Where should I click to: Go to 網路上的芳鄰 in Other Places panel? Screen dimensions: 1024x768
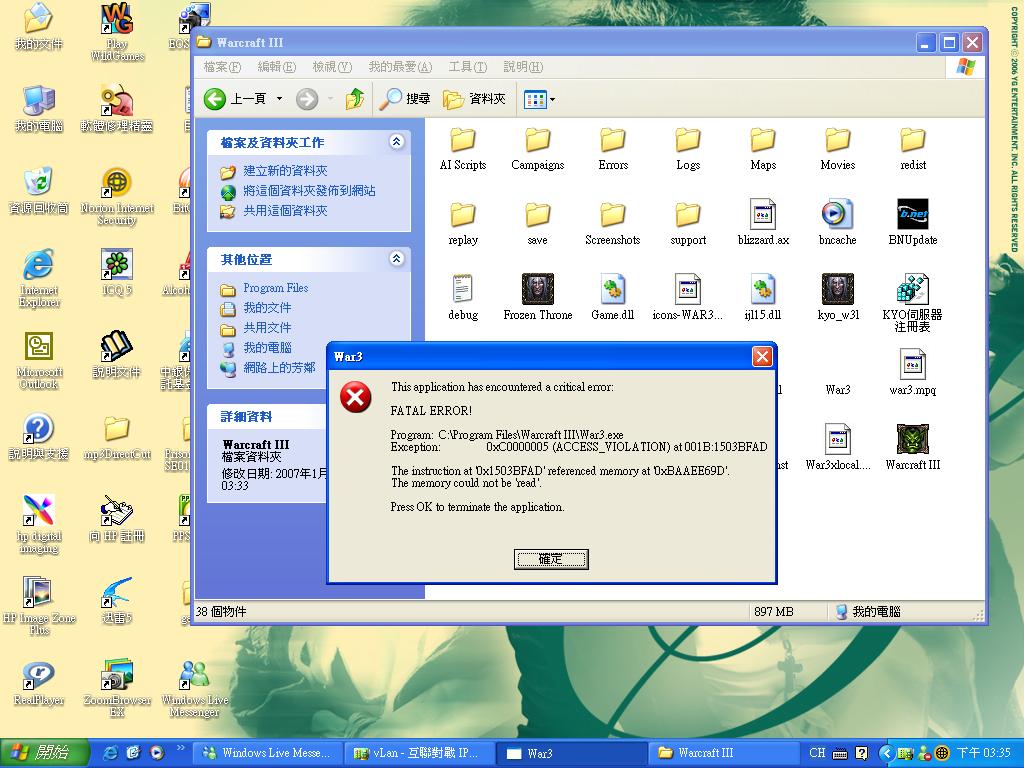tap(279, 368)
